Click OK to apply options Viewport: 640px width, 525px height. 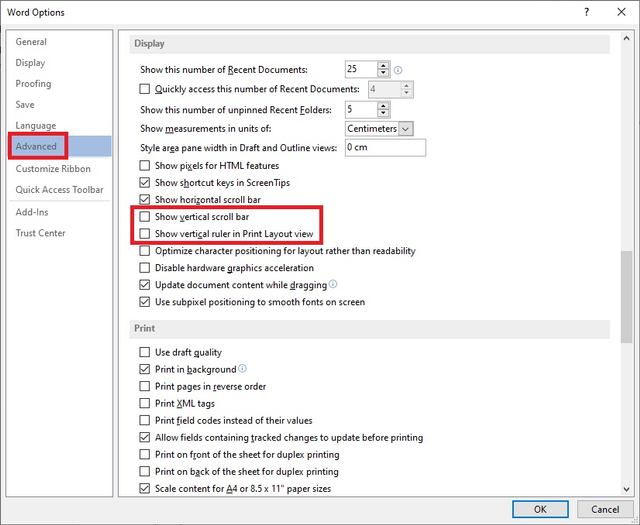540,509
